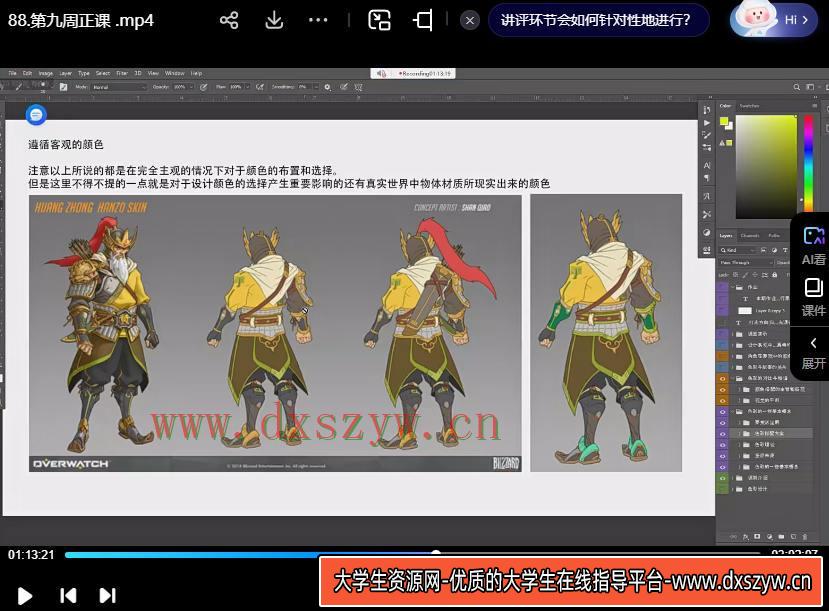Toggle lock transparent pixels icon

pos(735,275)
